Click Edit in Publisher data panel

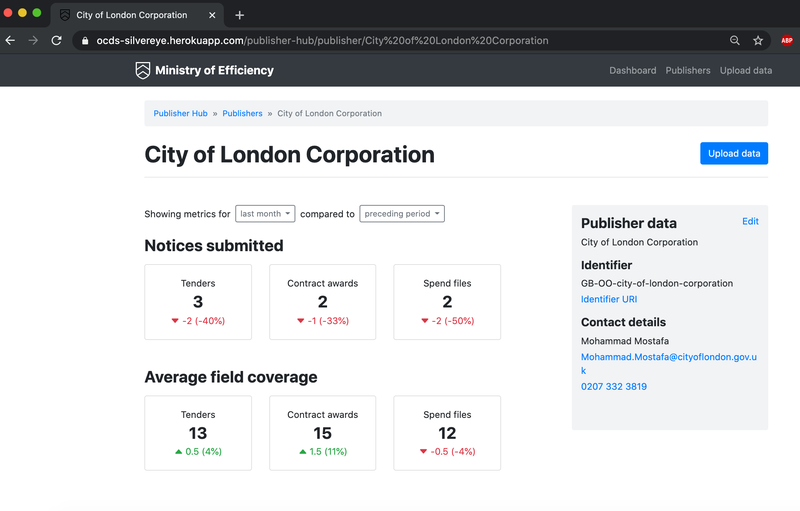point(750,221)
